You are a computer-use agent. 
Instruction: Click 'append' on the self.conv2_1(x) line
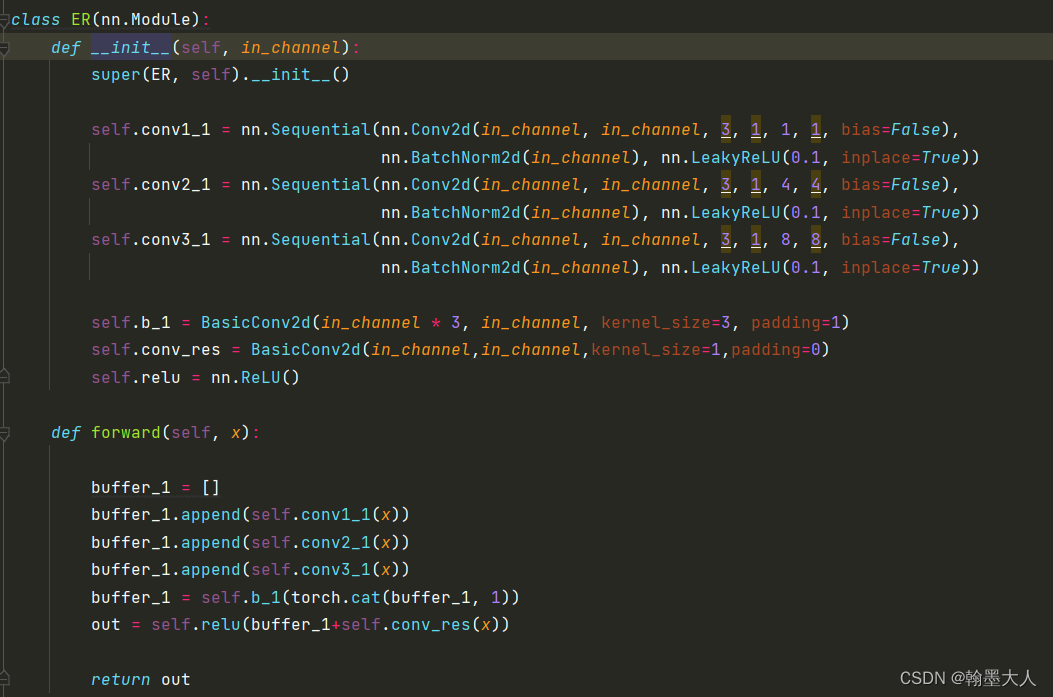pyautogui.click(x=211, y=543)
